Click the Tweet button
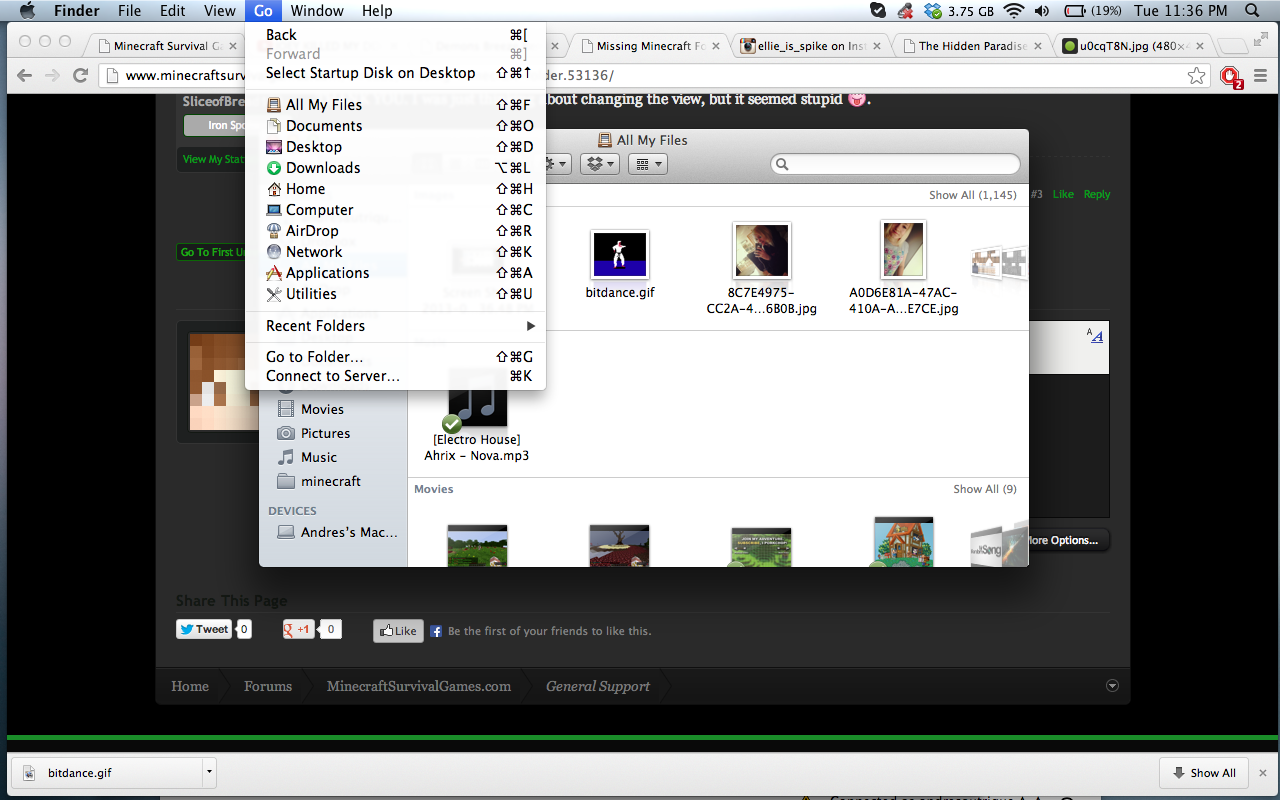The height and width of the screenshot is (800, 1280). click(x=205, y=629)
